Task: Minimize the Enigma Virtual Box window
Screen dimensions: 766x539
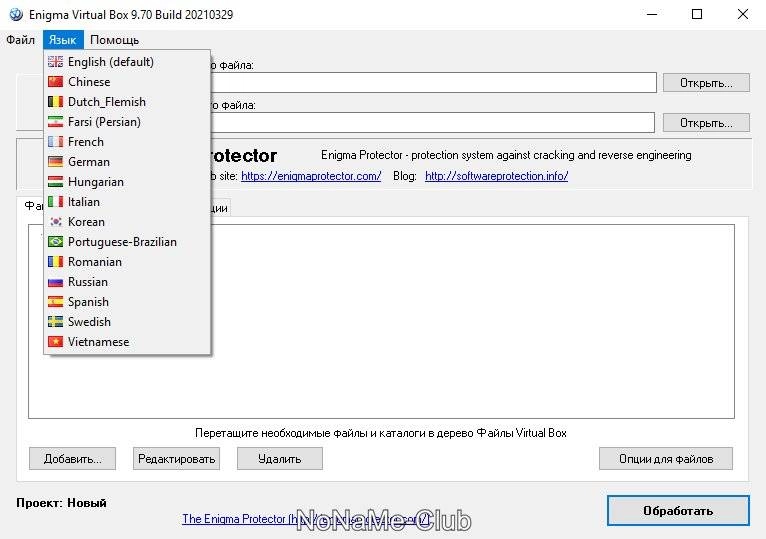Action: pos(652,14)
